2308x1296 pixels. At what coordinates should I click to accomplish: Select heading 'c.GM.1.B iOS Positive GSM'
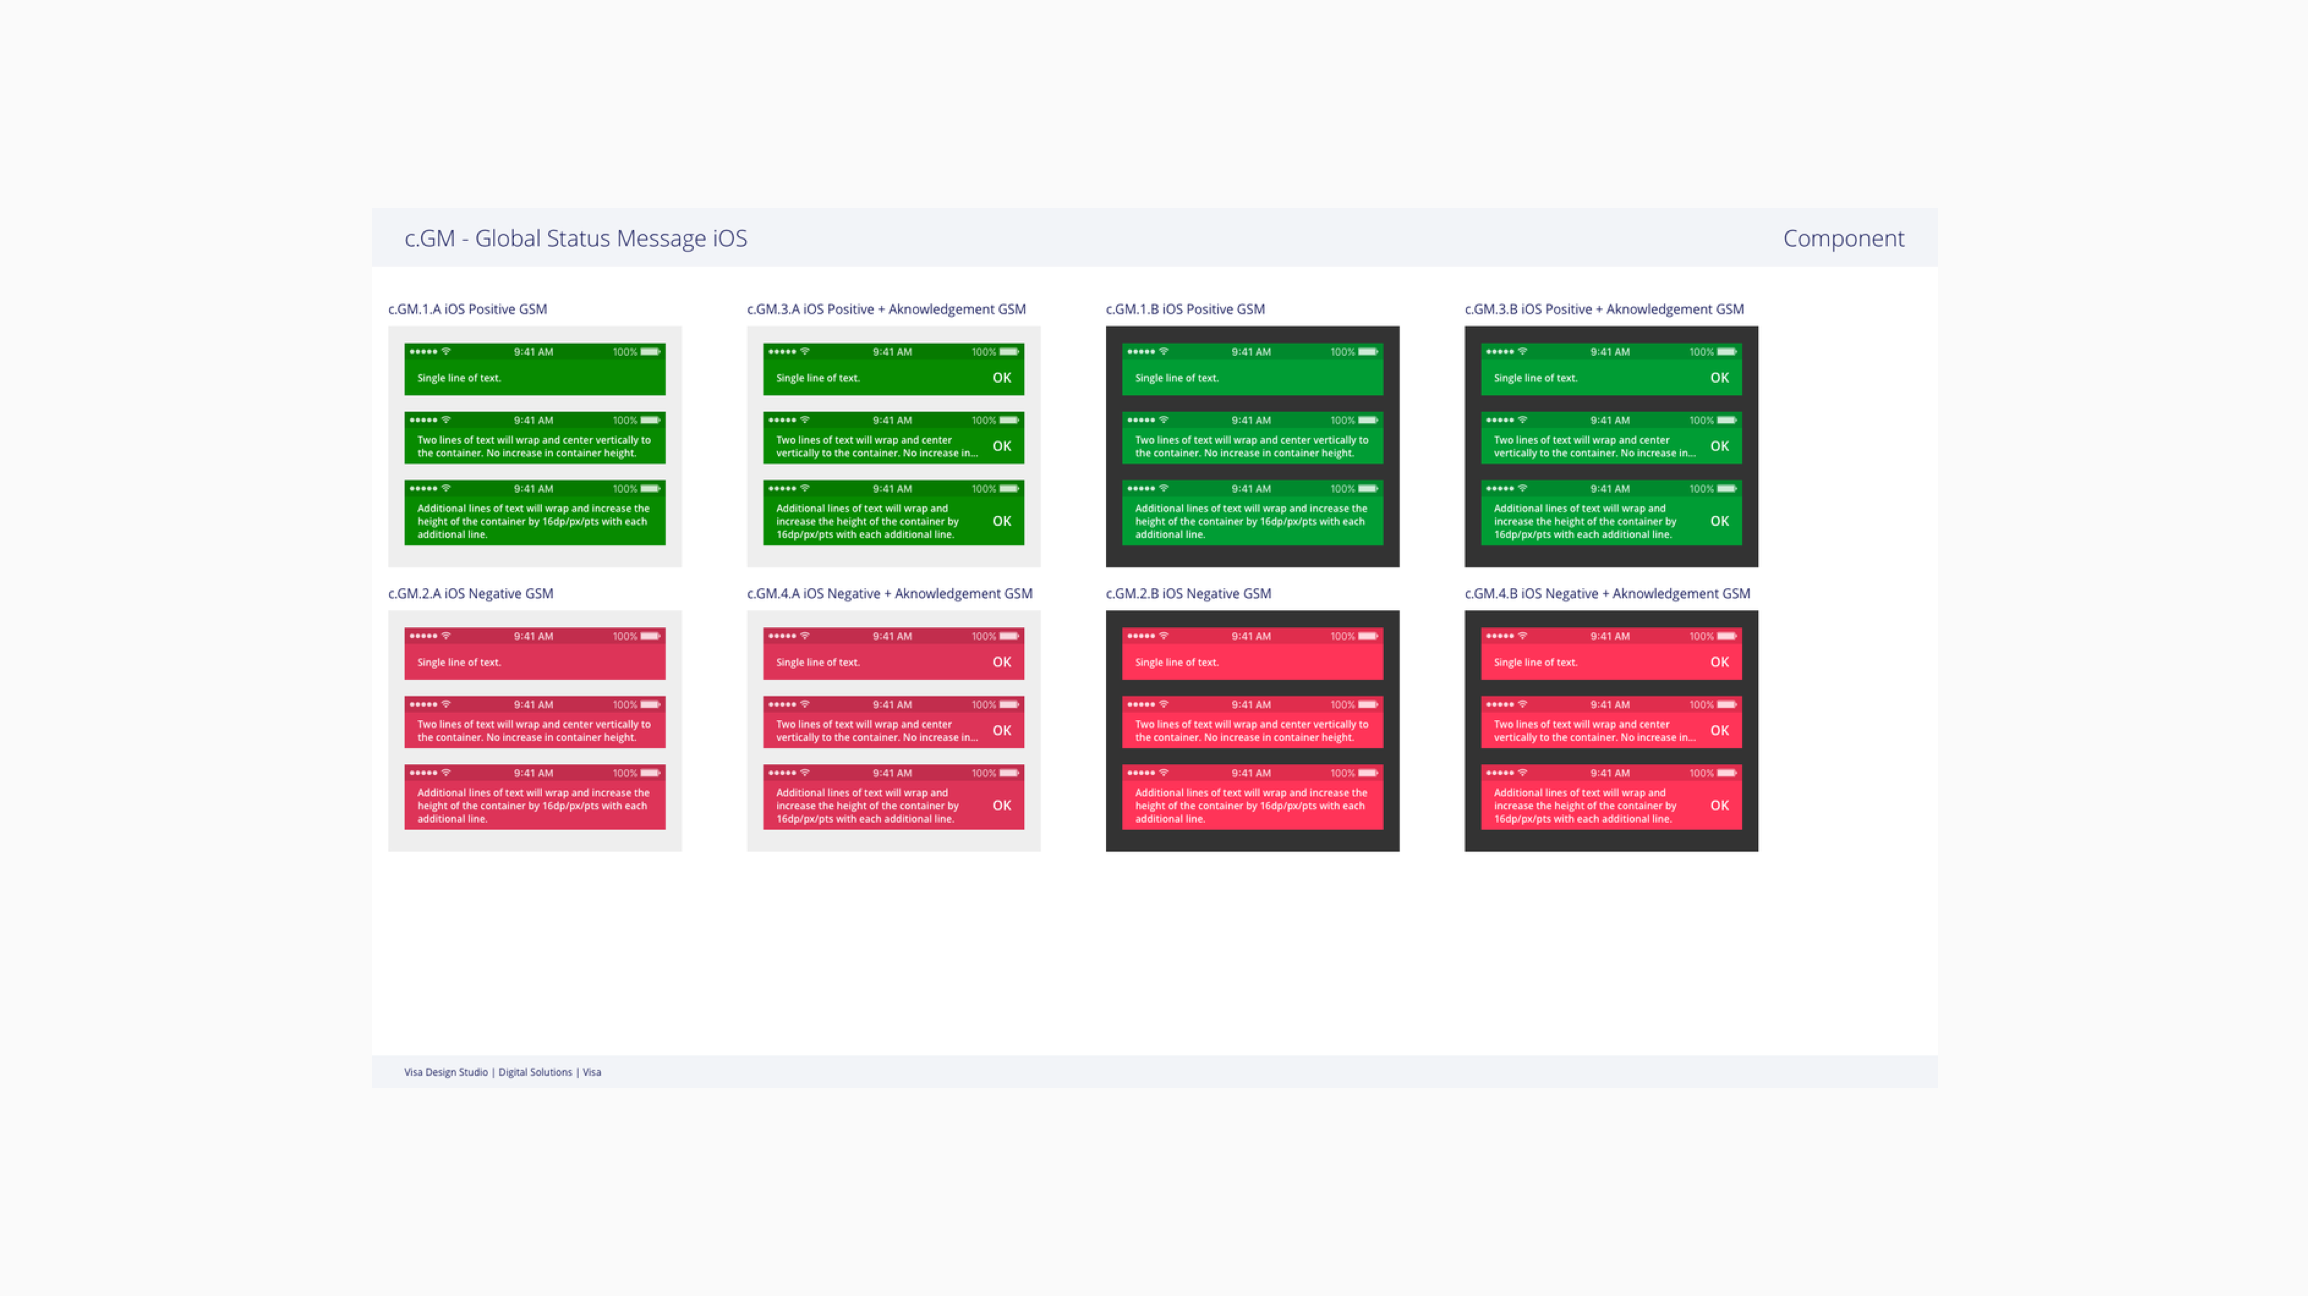[x=1185, y=309]
